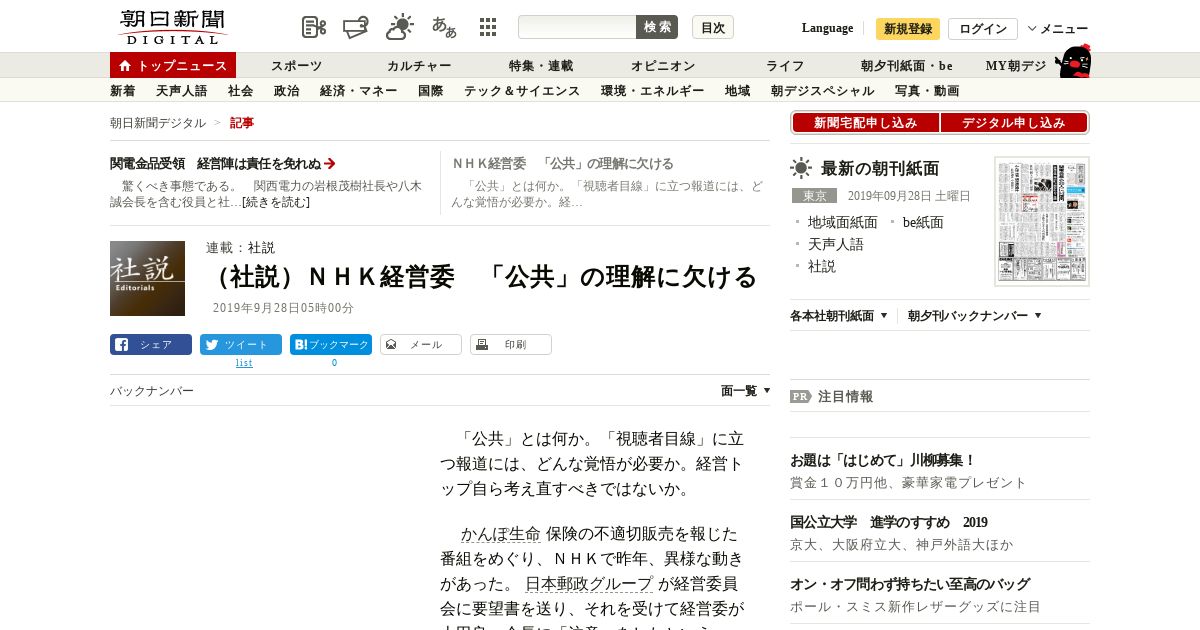Share article on Facebook

[x=151, y=344]
